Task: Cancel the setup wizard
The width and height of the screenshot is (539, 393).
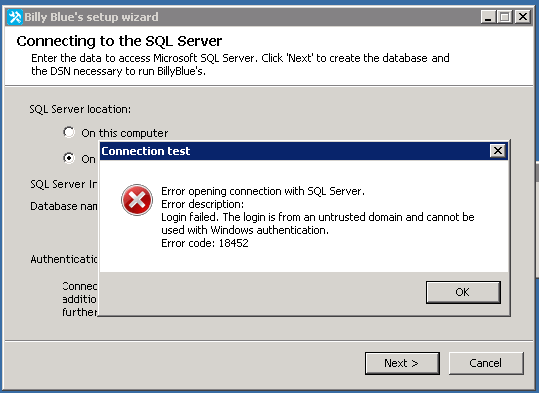Action: point(486,363)
